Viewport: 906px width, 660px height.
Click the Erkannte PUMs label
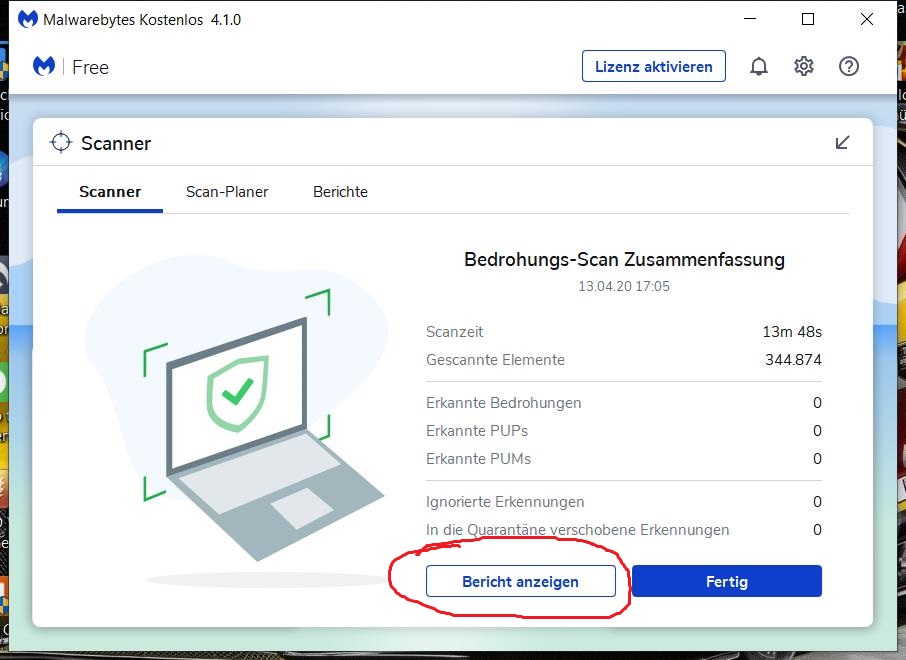(x=478, y=459)
